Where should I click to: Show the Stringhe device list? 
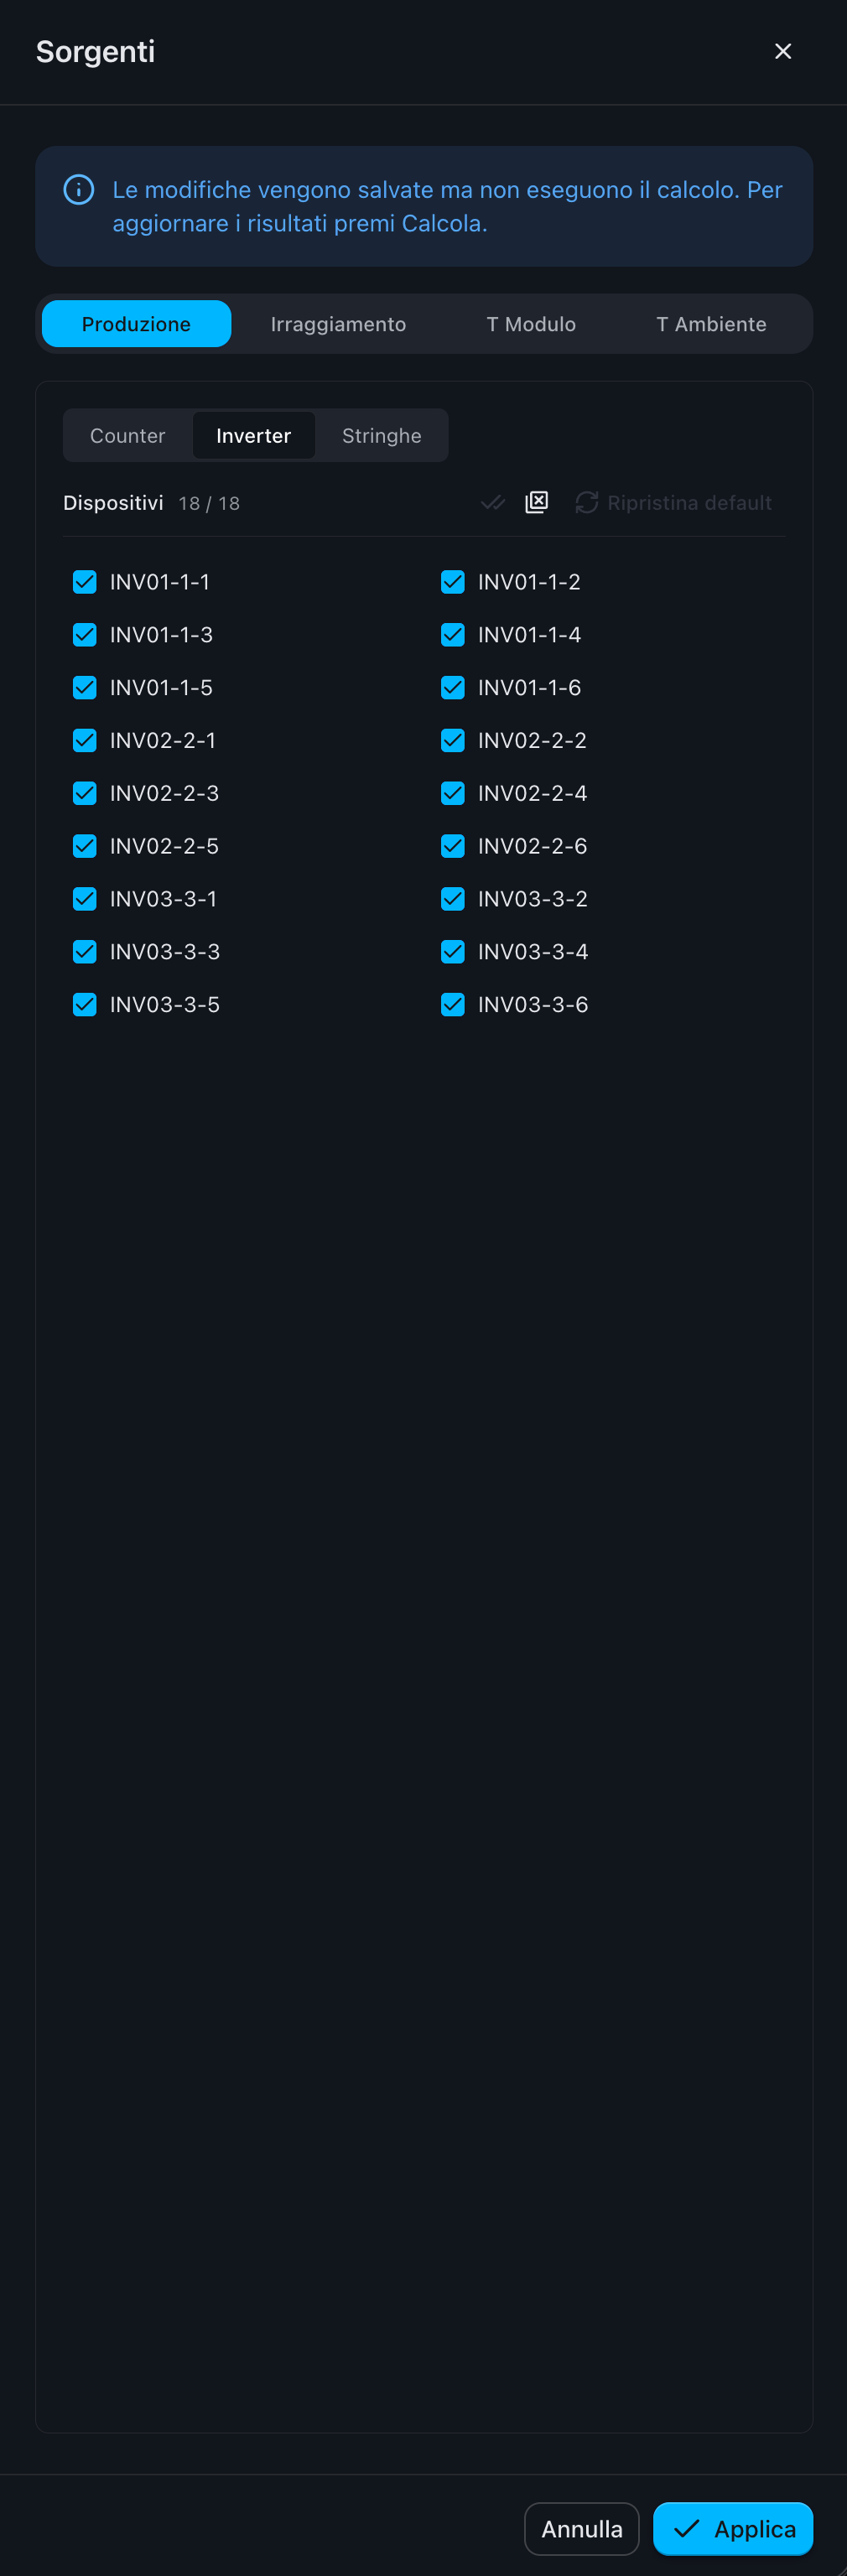pos(381,436)
